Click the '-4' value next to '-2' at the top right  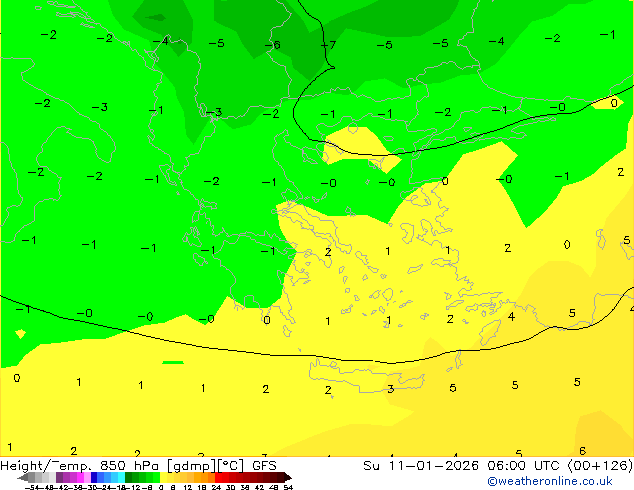497,41
